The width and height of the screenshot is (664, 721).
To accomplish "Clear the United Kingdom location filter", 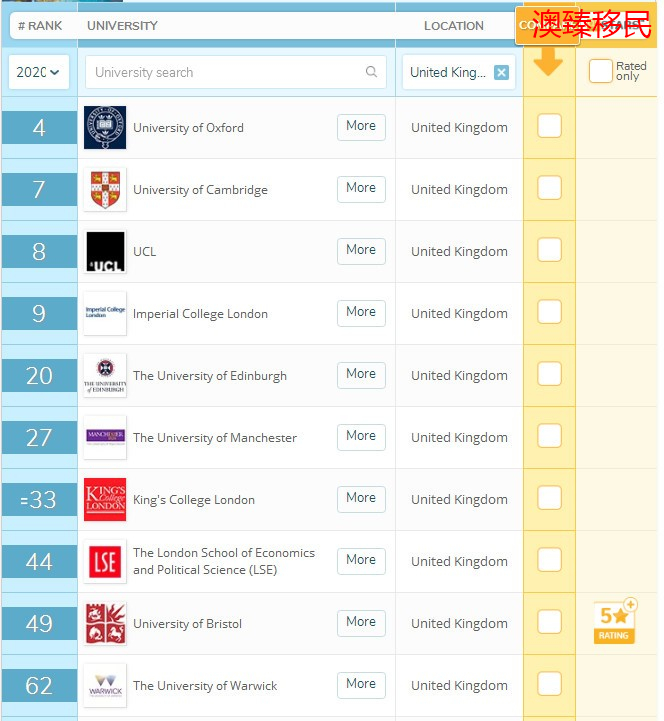I will point(501,72).
